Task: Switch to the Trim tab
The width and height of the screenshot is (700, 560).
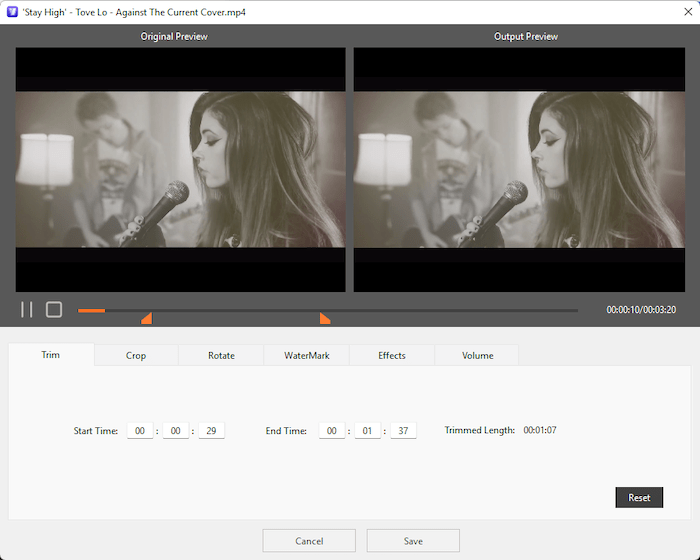Action: point(51,355)
